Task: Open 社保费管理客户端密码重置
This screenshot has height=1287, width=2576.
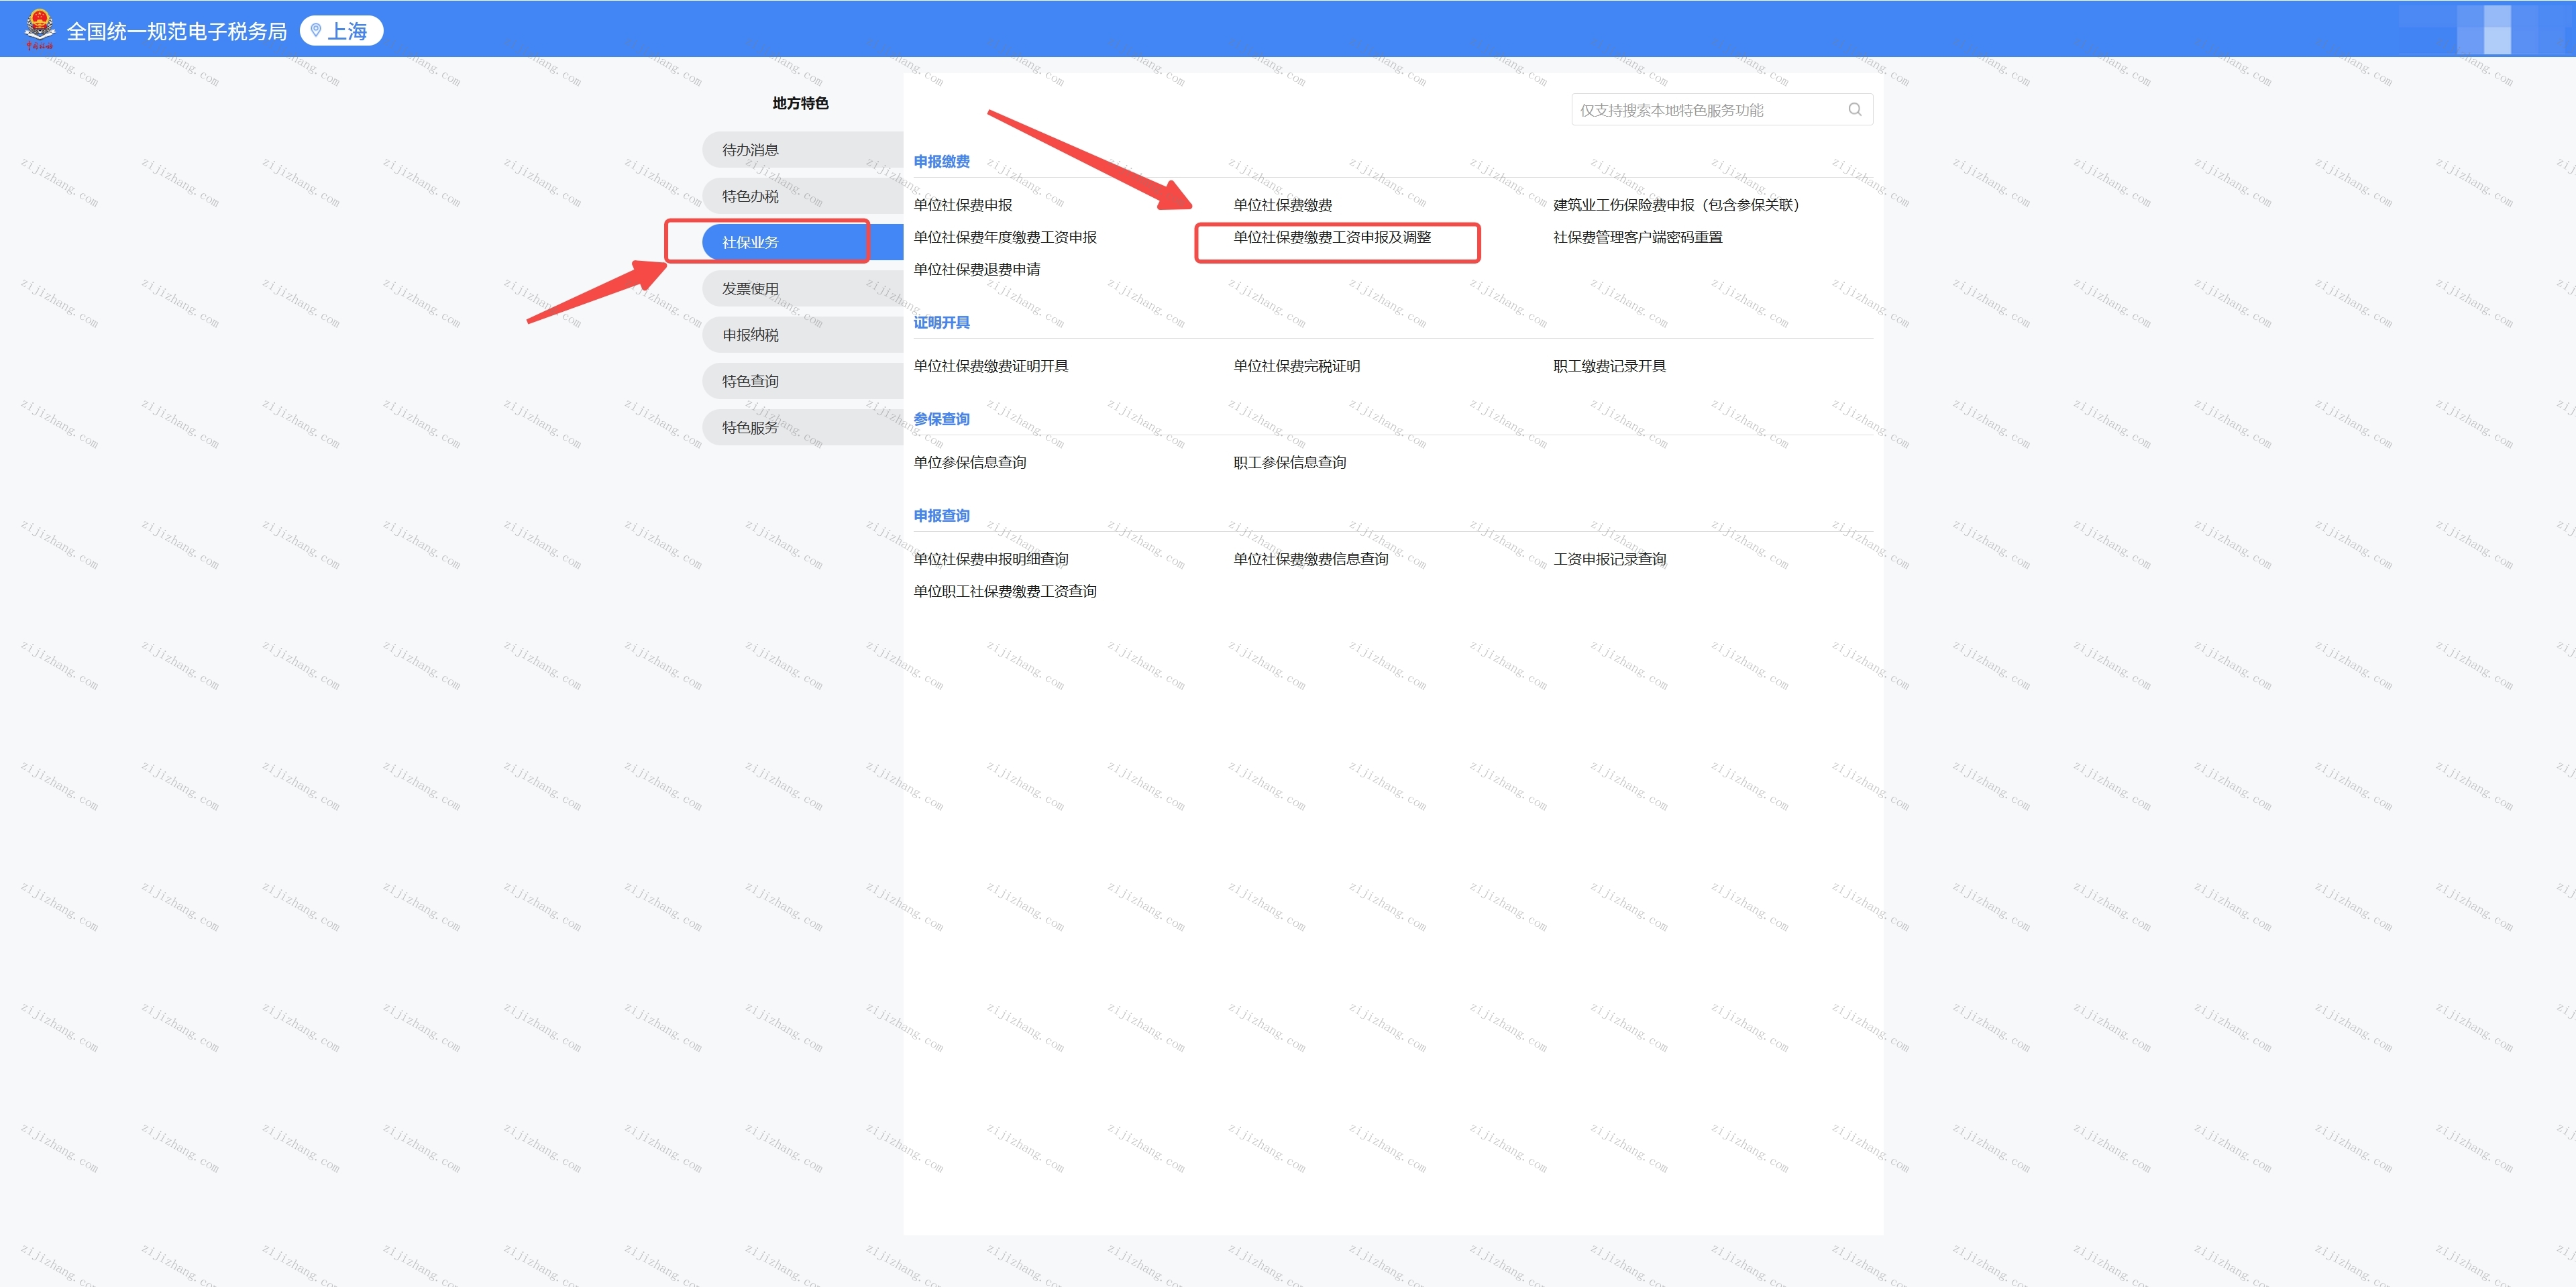Action: [1638, 237]
